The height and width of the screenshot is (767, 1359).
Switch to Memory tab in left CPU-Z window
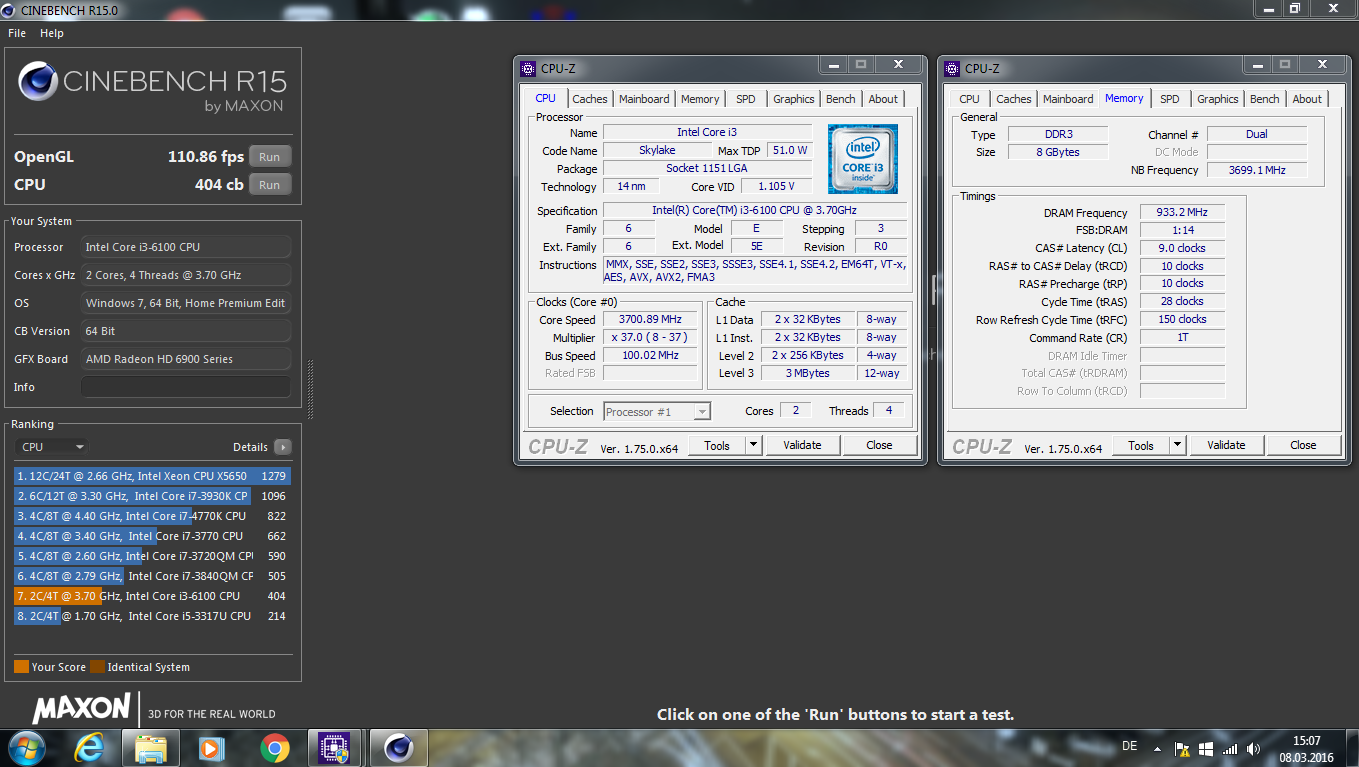coord(700,99)
